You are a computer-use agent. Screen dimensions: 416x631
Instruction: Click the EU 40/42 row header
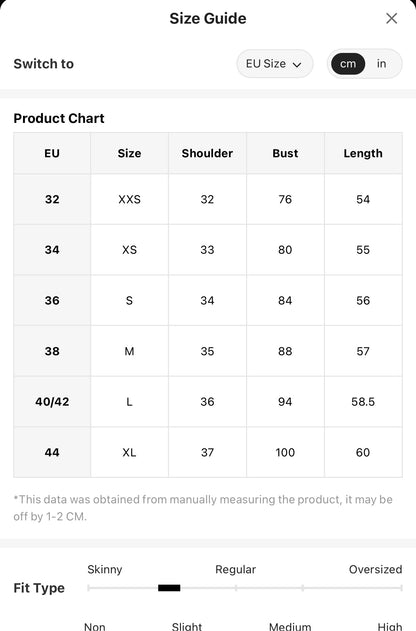(52, 402)
